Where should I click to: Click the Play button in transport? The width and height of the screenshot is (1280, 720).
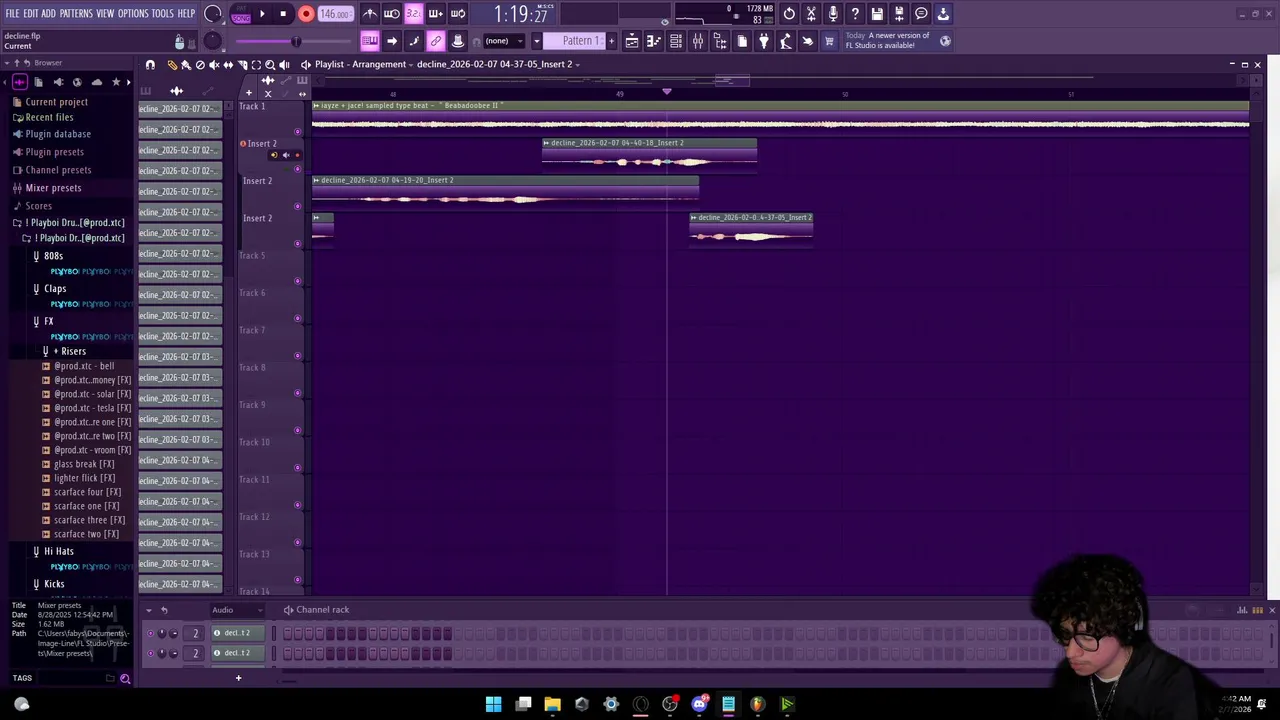coord(262,14)
